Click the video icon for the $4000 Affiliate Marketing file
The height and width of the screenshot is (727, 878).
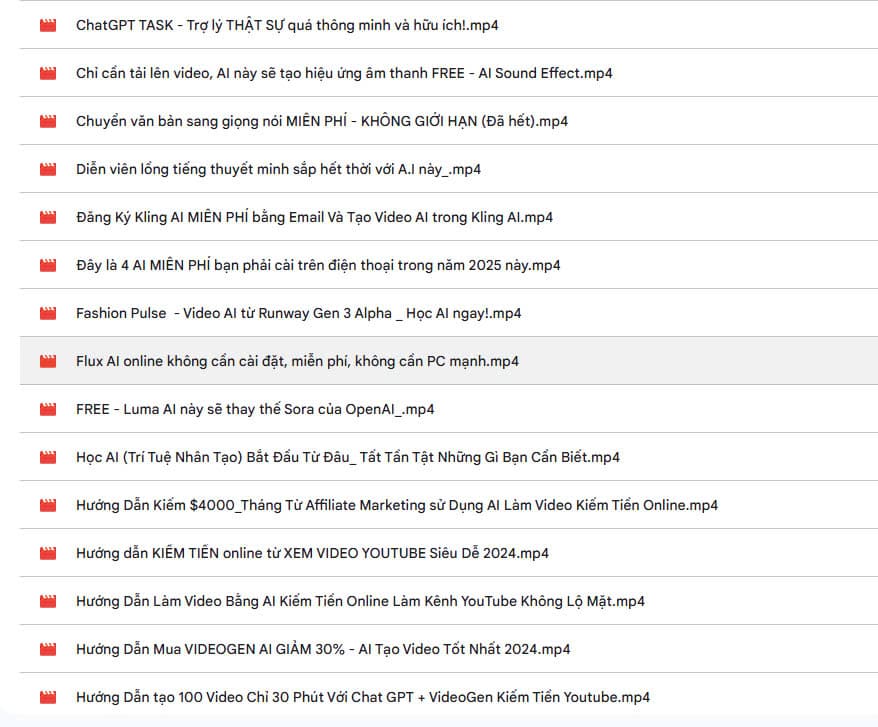point(48,505)
